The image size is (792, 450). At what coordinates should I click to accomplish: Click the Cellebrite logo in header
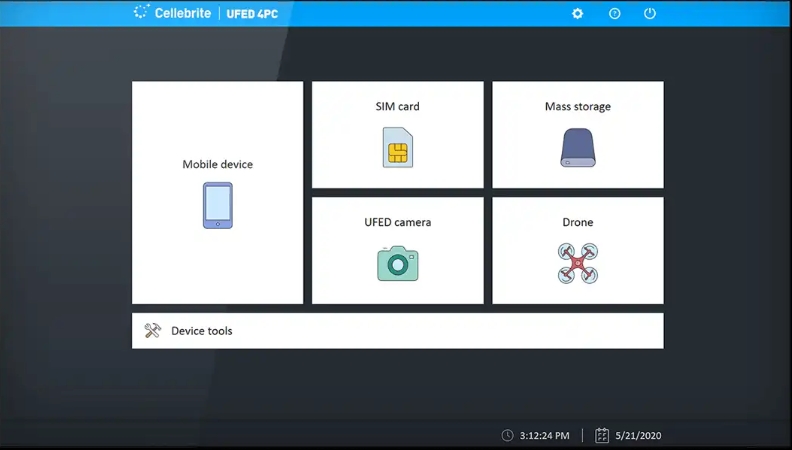[172, 13]
